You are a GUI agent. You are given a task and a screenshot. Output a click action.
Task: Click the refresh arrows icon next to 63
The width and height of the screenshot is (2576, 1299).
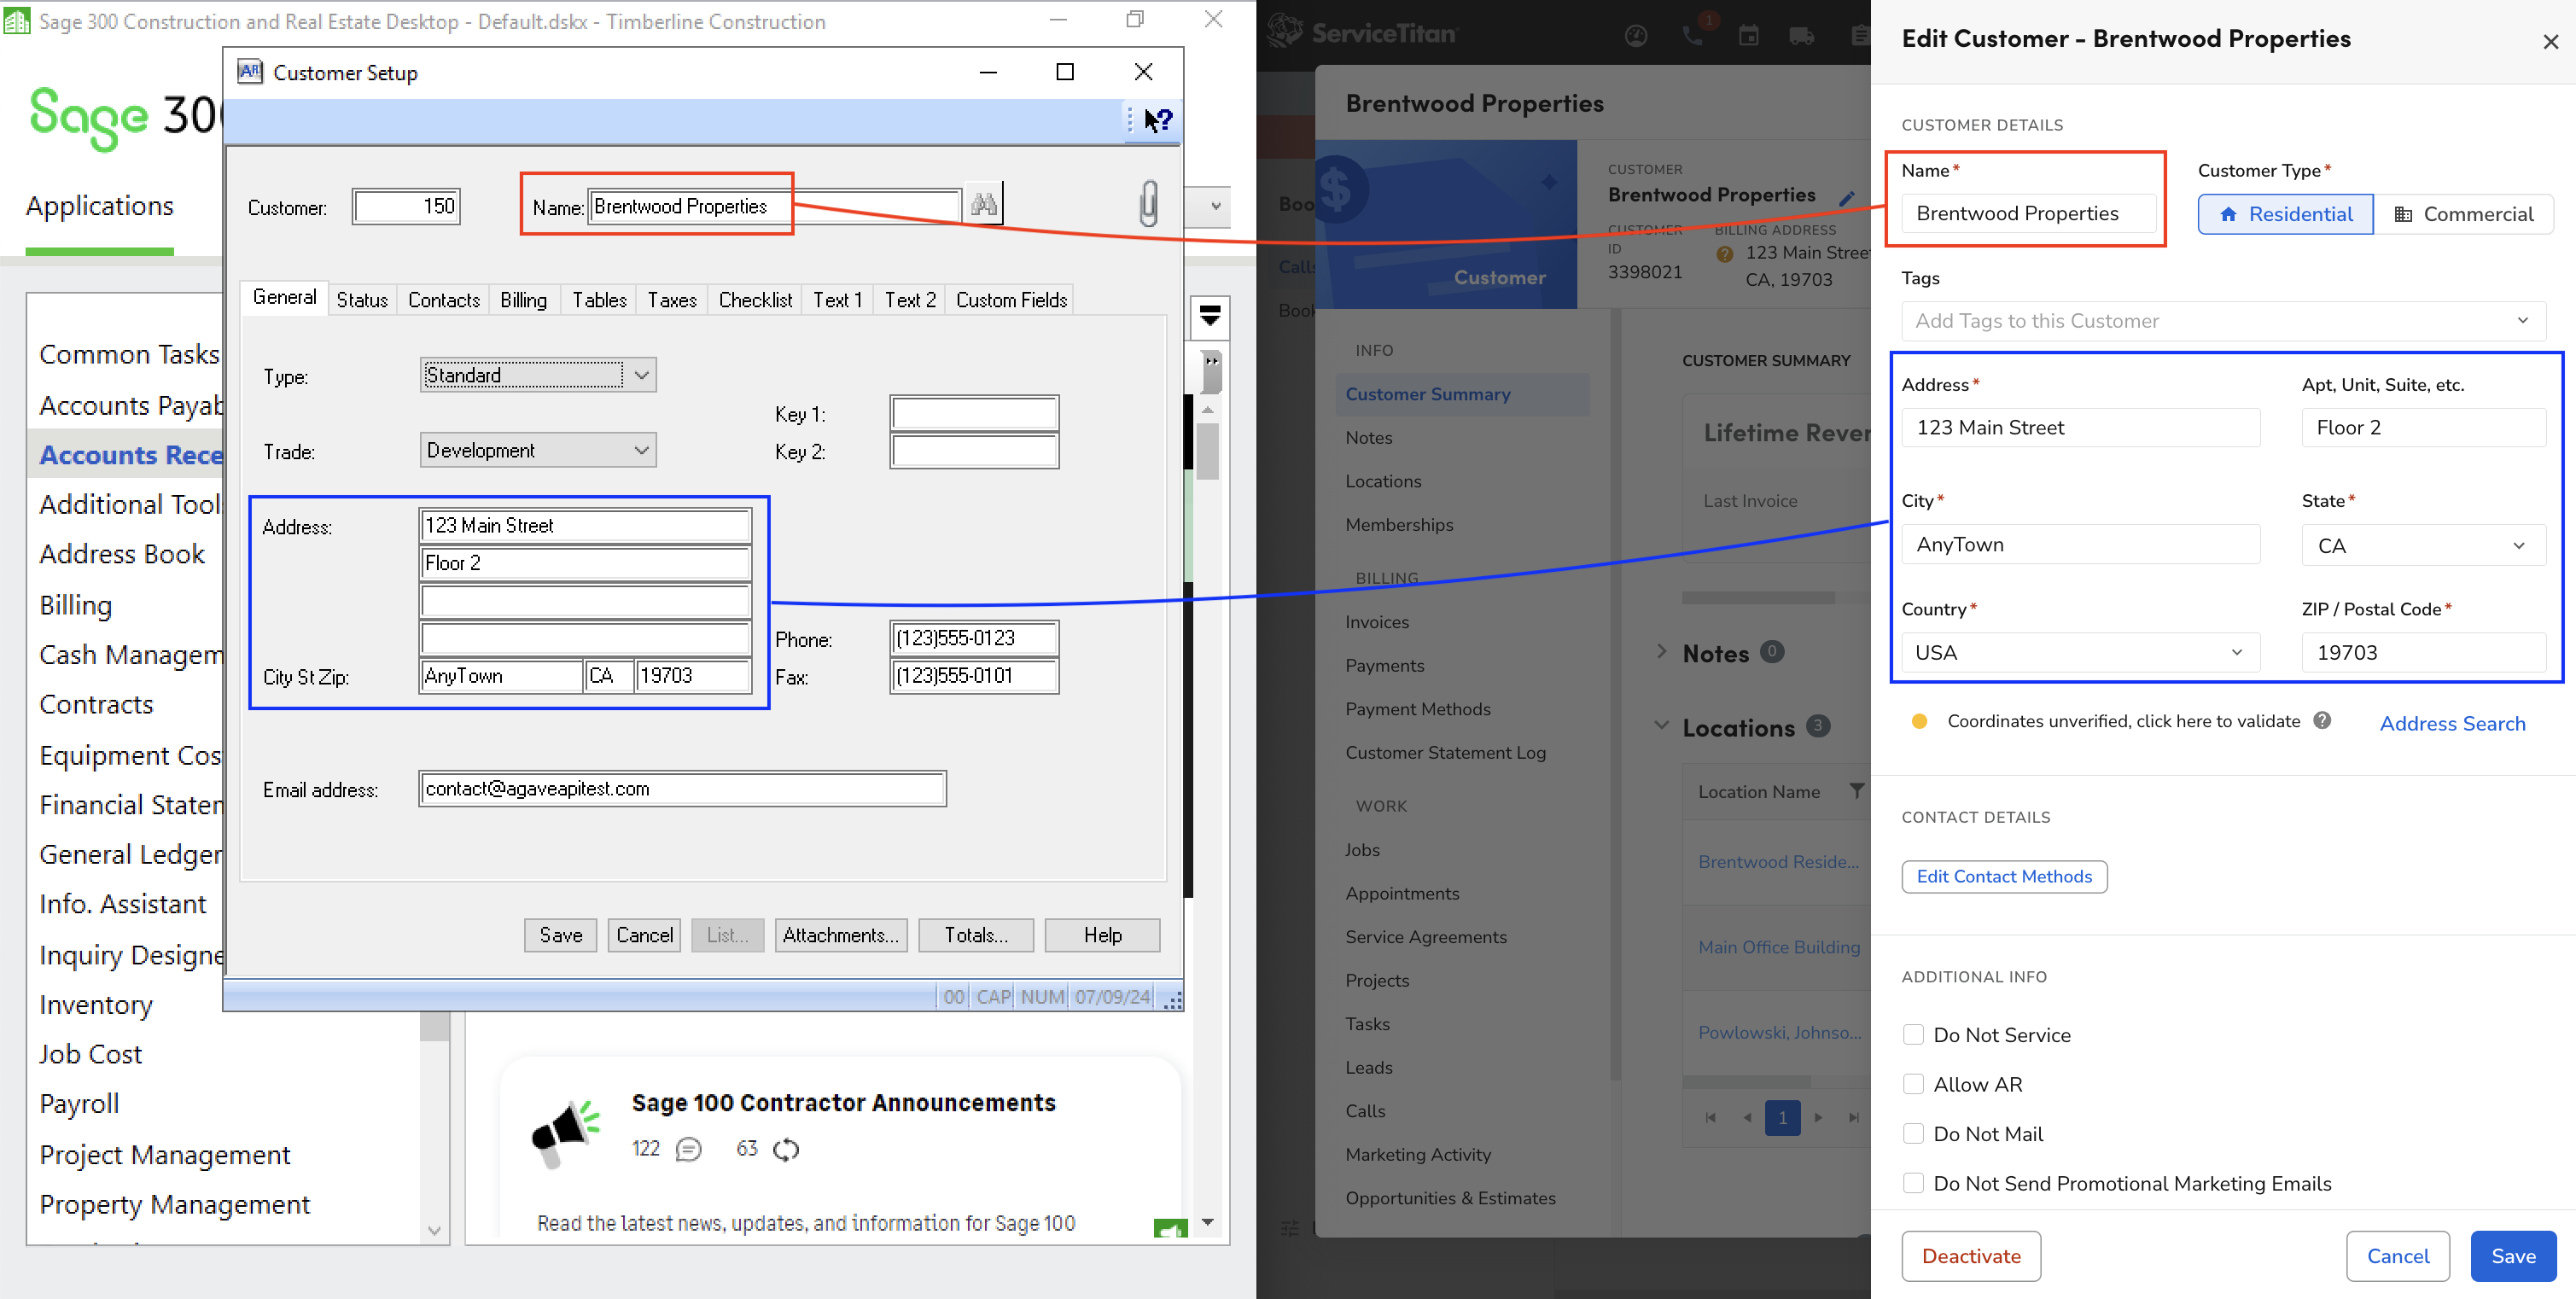tap(786, 1149)
